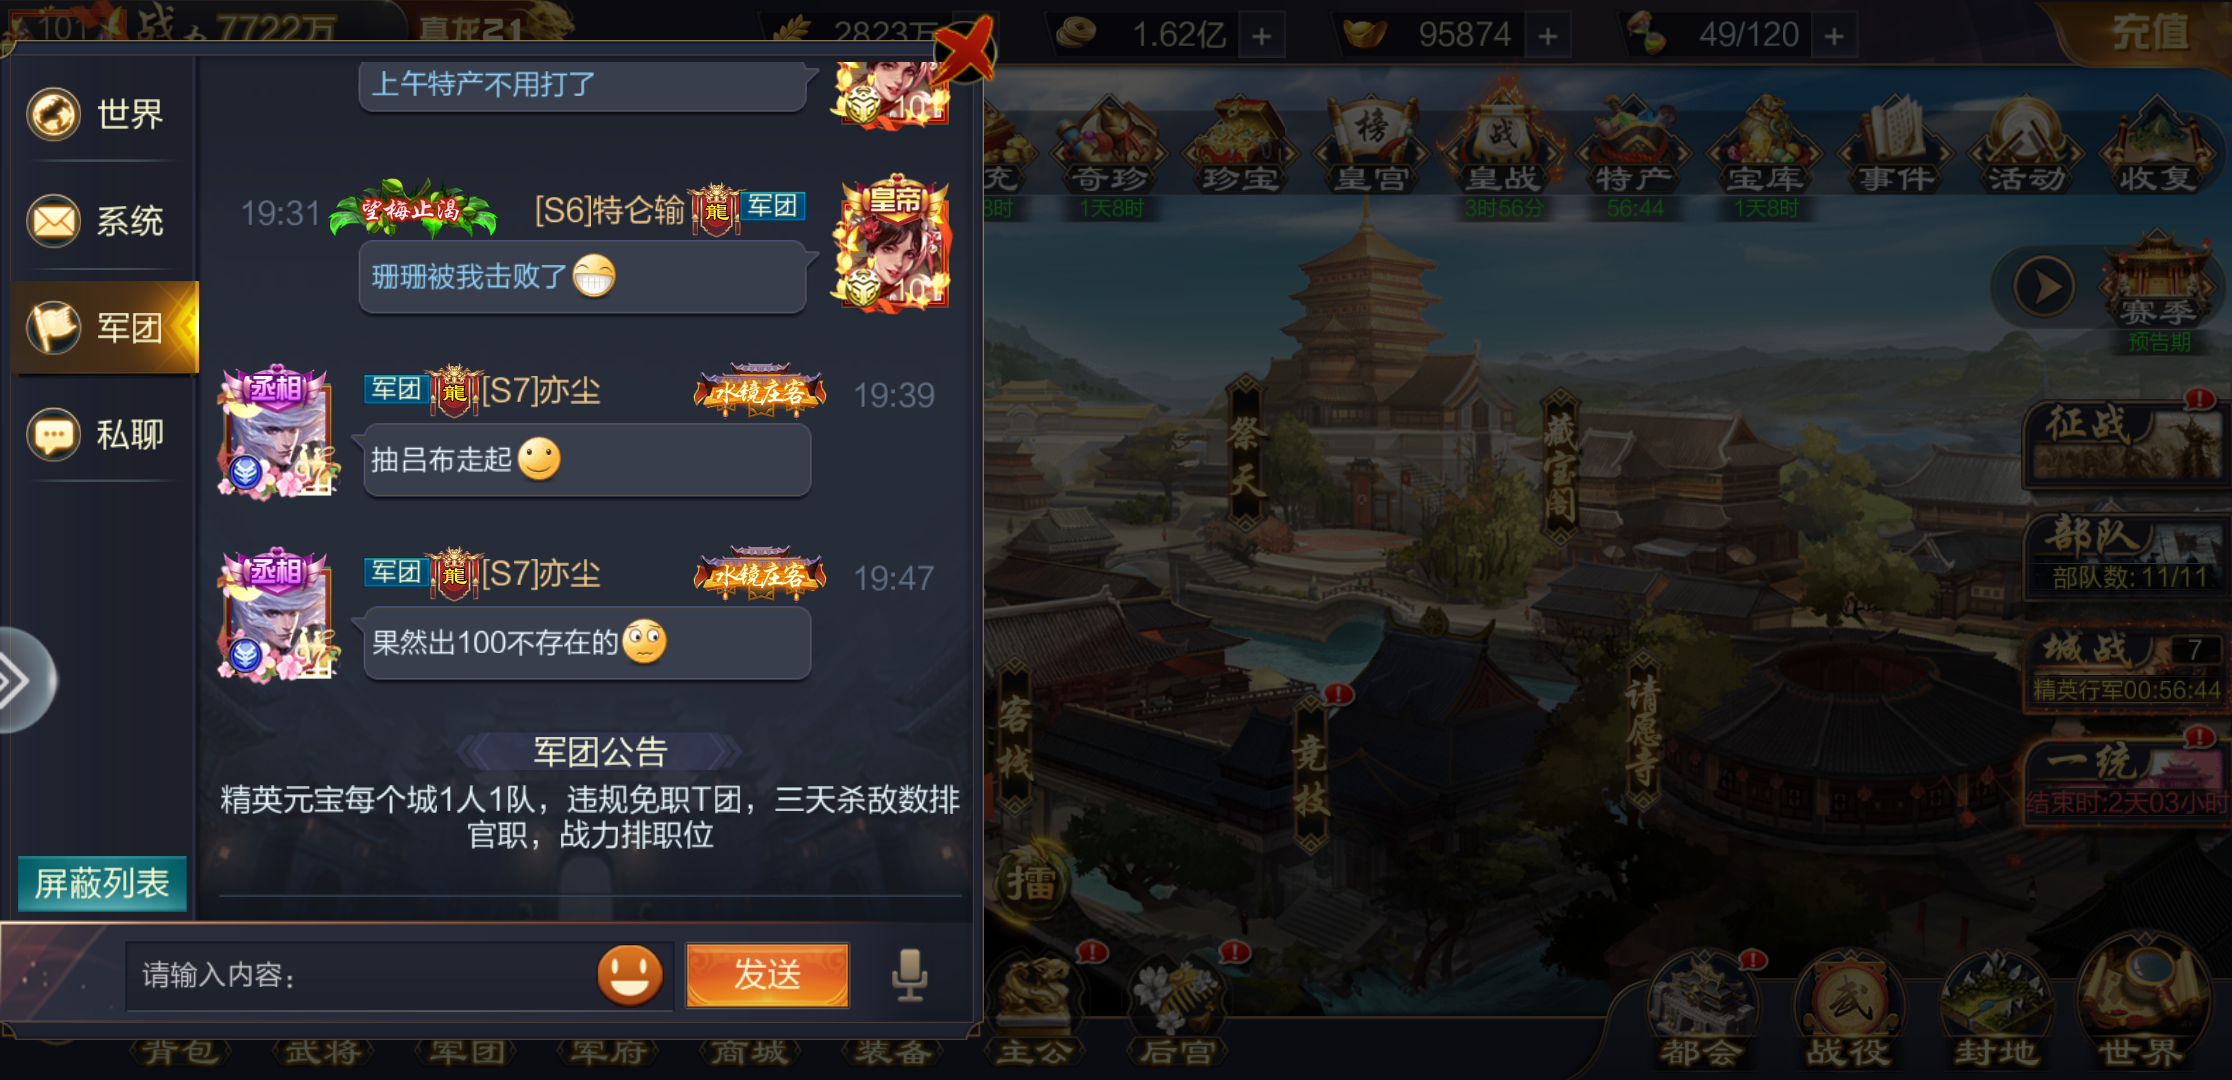Open the 皇战 battle icon
The height and width of the screenshot is (1080, 2232).
(1502, 144)
